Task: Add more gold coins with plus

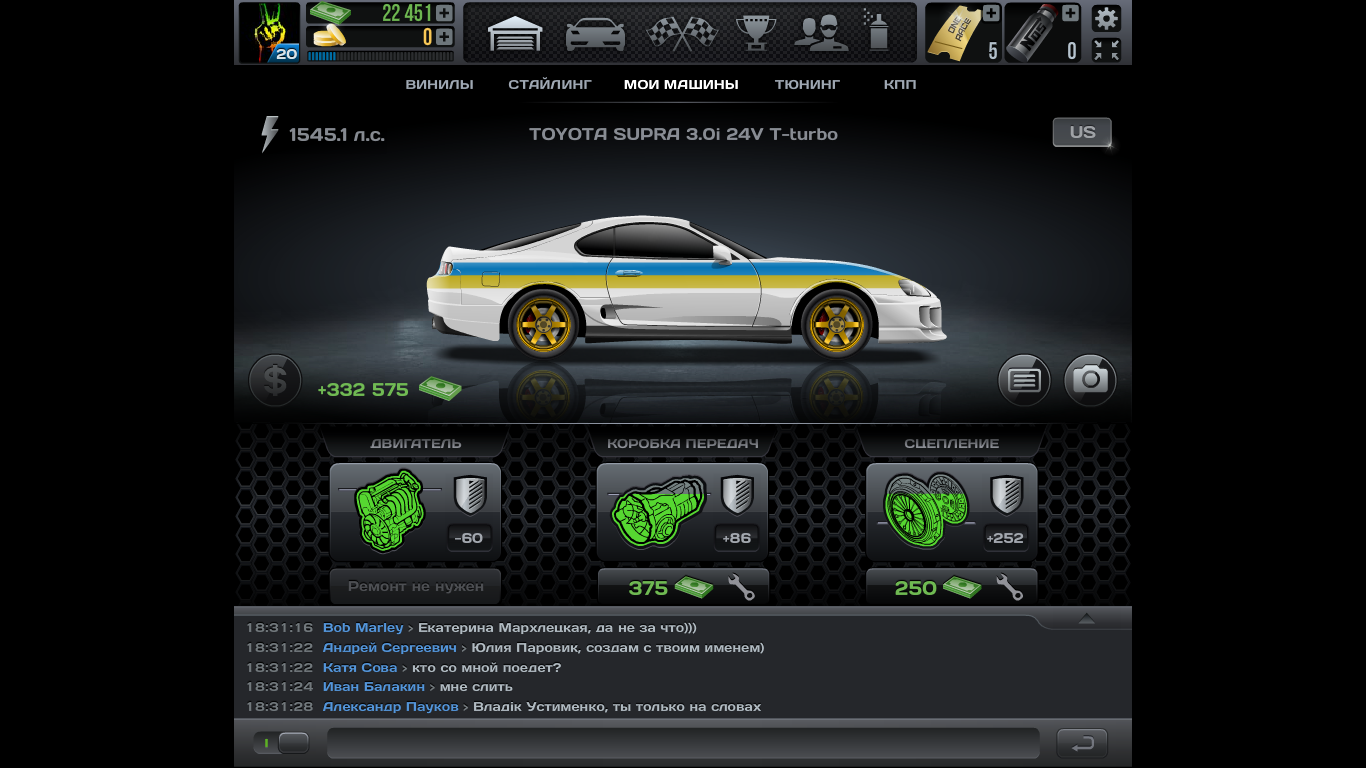Action: [x=444, y=37]
